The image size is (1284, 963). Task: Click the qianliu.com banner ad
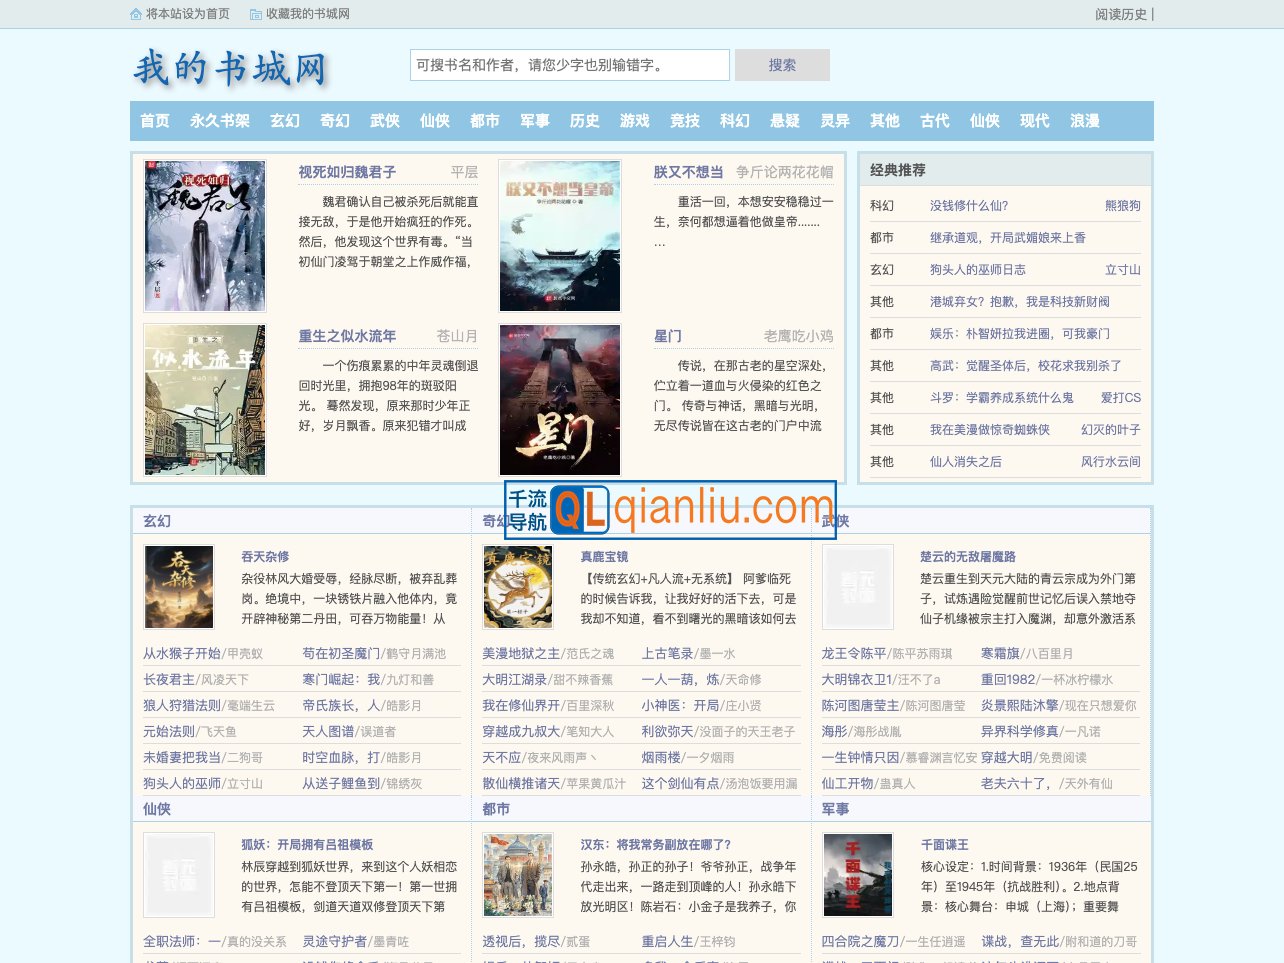pos(670,510)
